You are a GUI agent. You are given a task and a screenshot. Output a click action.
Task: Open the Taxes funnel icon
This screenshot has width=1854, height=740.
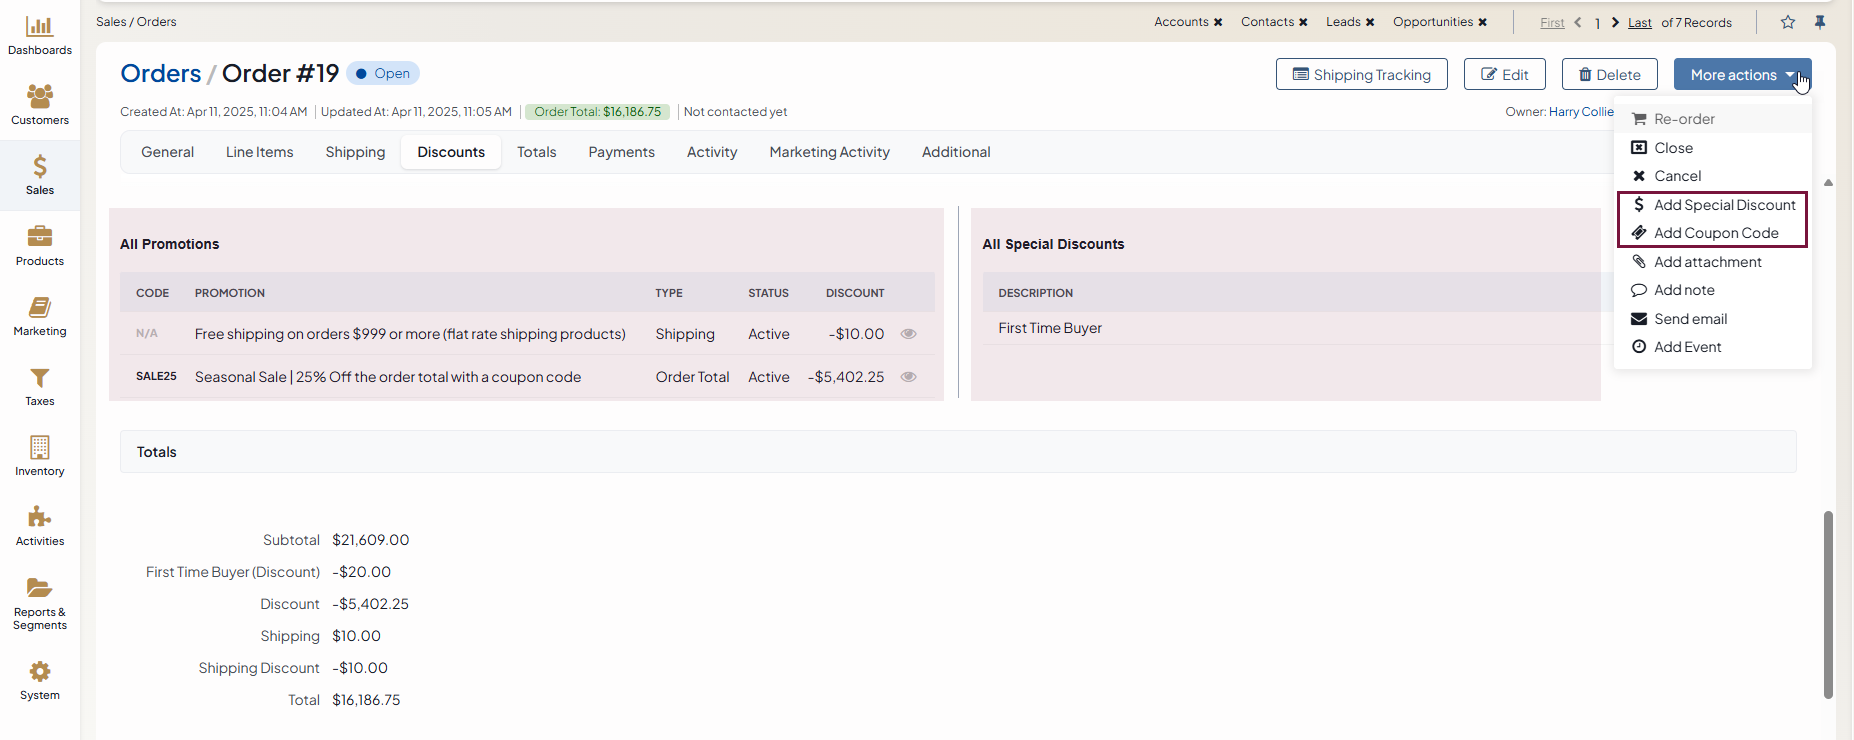(x=40, y=378)
